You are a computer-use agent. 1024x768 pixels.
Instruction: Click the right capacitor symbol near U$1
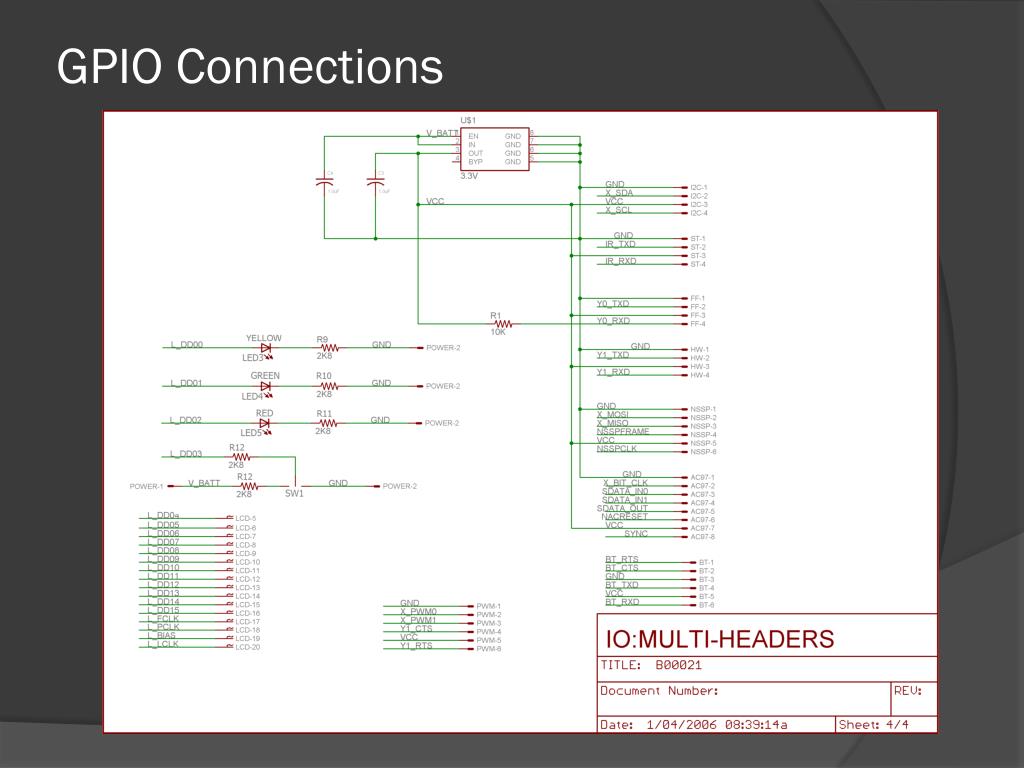pyautogui.click(x=376, y=182)
